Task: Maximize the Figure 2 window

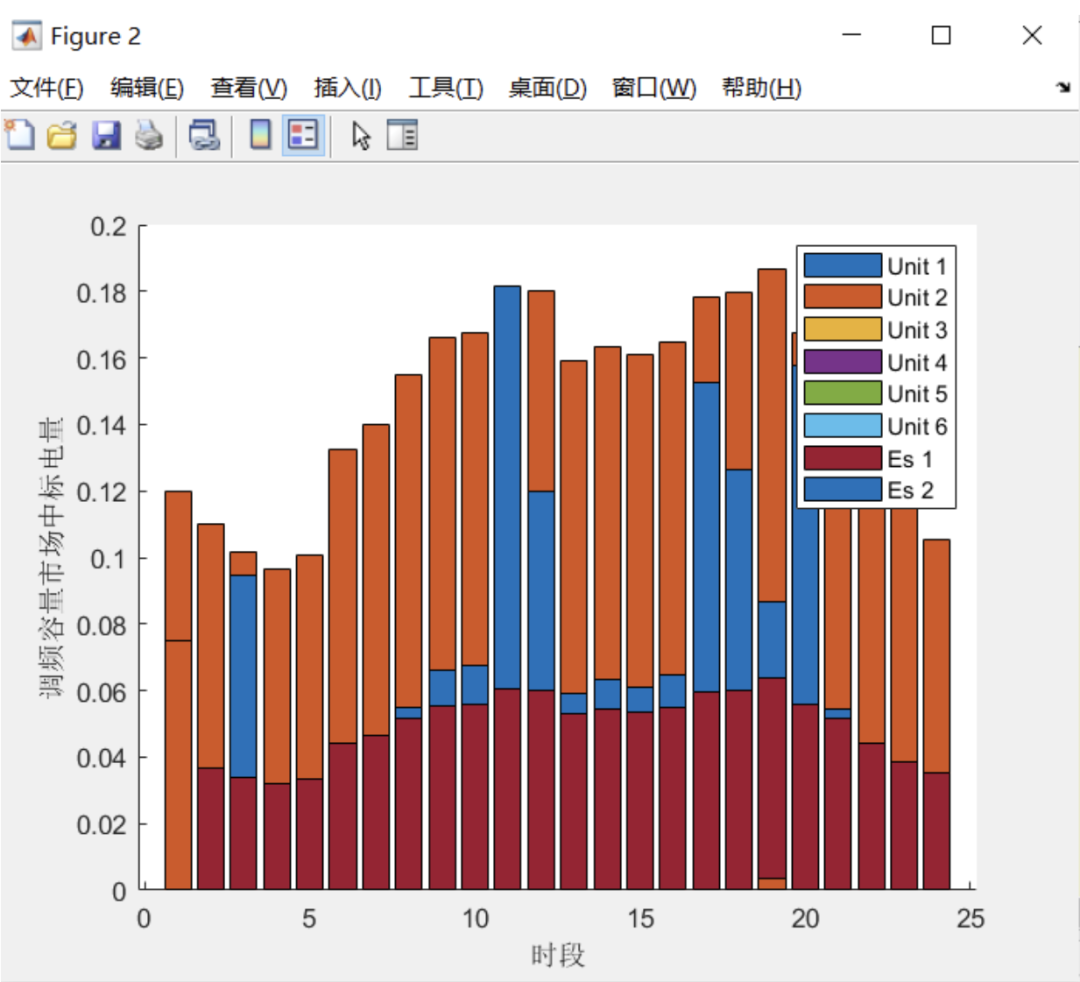Action: [x=941, y=35]
